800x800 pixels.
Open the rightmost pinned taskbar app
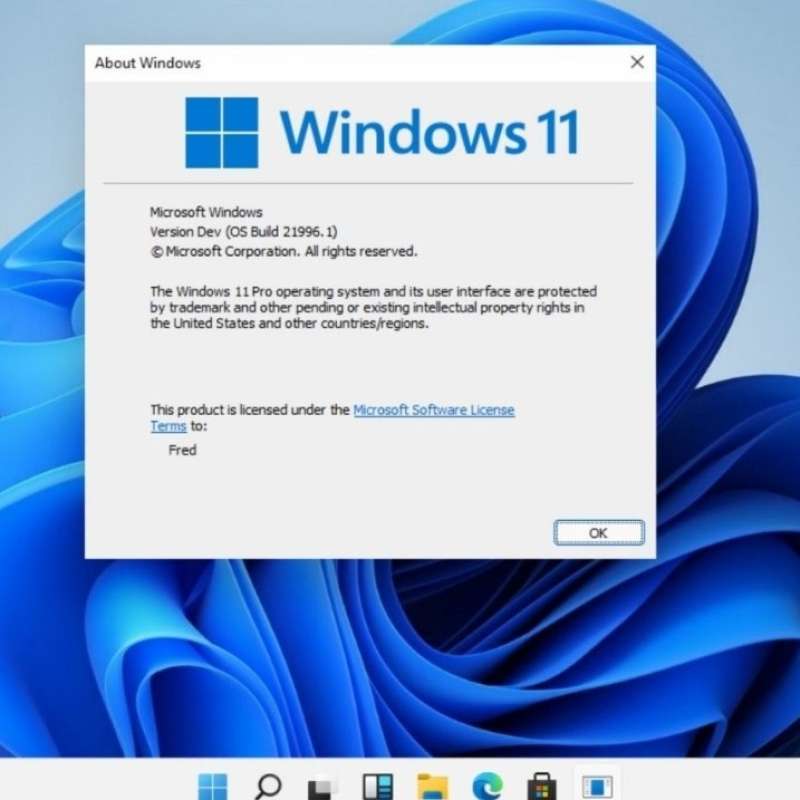click(x=597, y=788)
